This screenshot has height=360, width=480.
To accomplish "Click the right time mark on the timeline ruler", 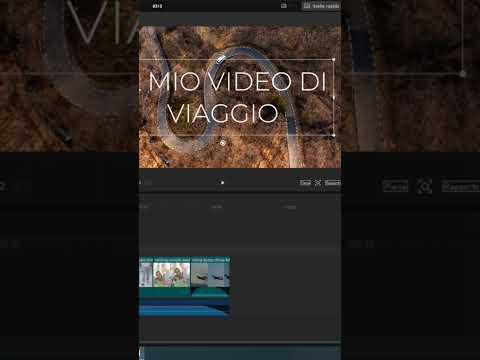I will [290, 207].
